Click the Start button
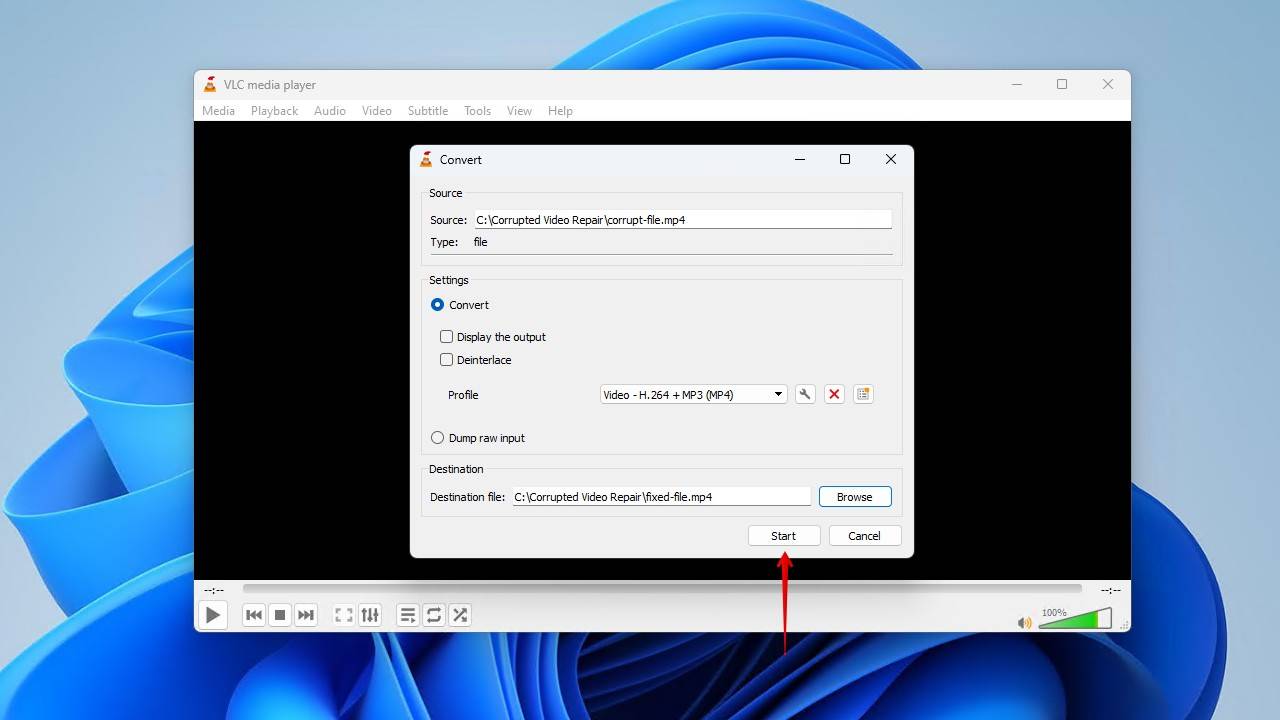The image size is (1280, 720). [784, 536]
